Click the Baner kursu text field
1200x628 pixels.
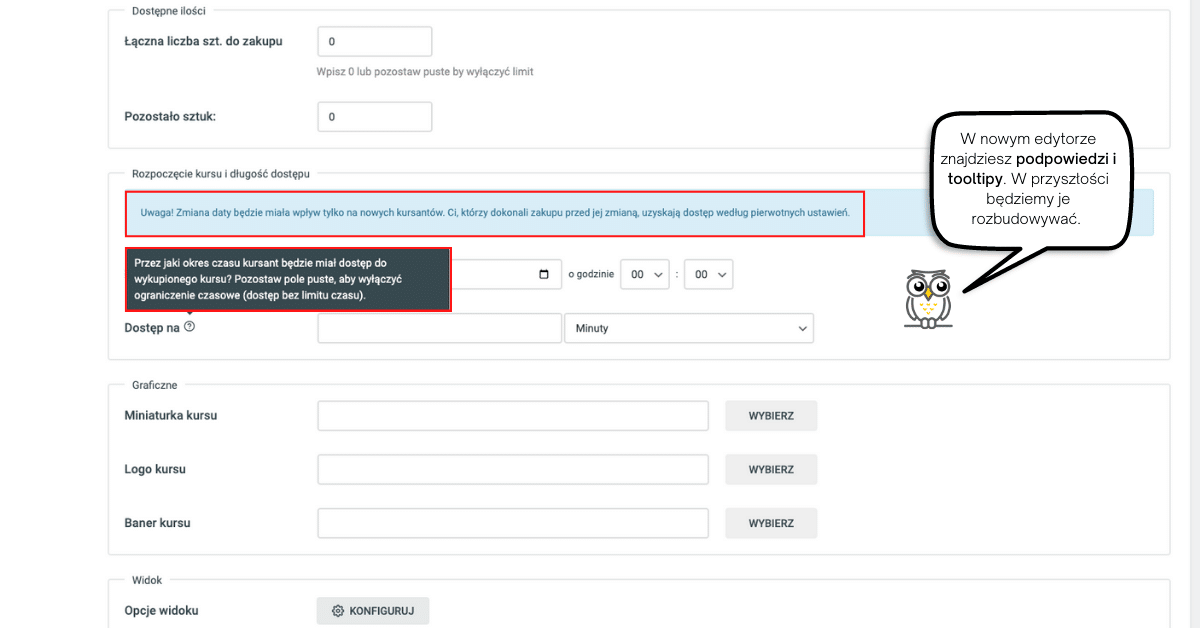(513, 523)
